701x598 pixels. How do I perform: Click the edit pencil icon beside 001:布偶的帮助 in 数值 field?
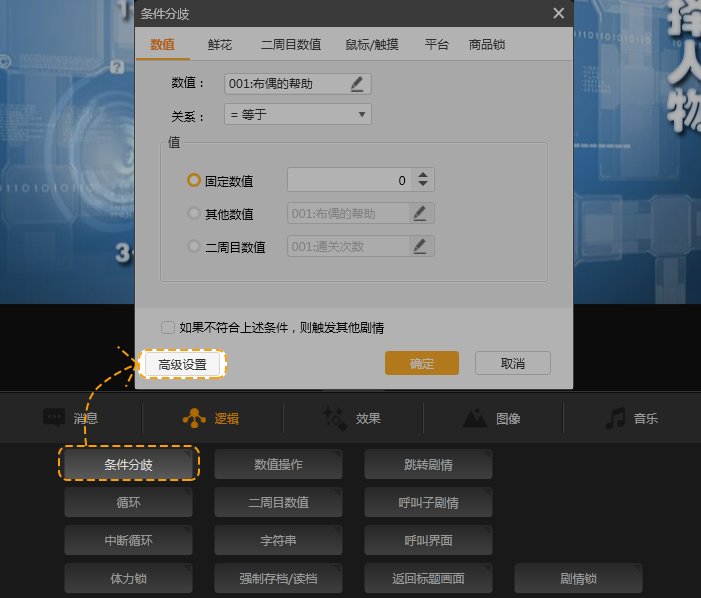click(x=357, y=84)
